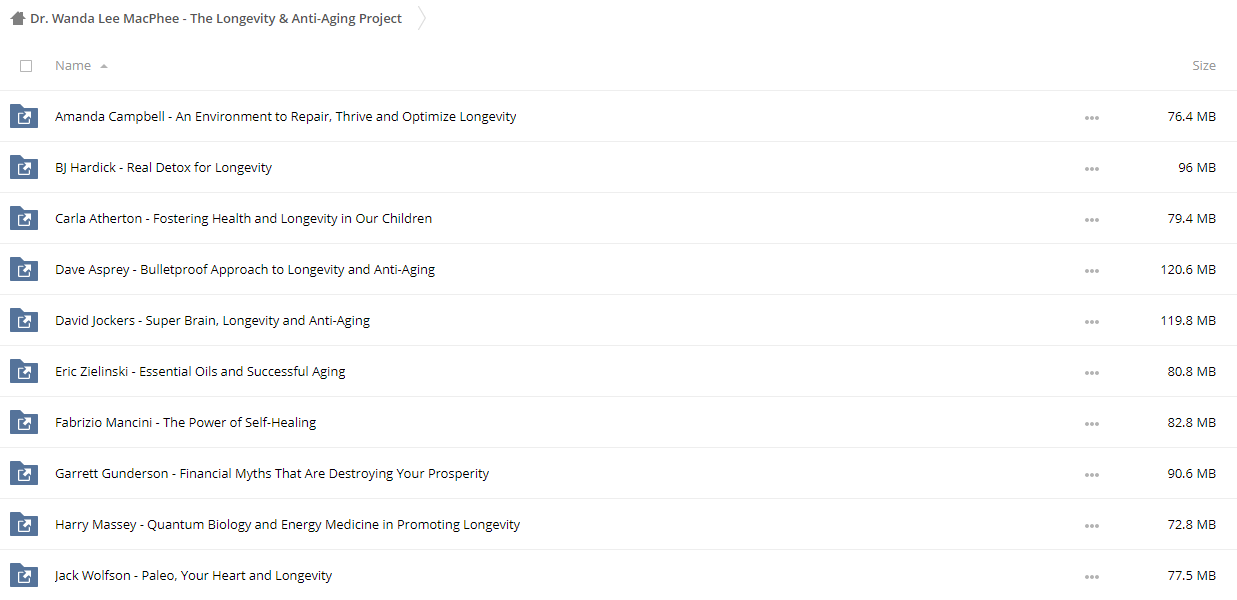Click the BJ Hardick folder icon
This screenshot has width=1237, height=600.
24,167
